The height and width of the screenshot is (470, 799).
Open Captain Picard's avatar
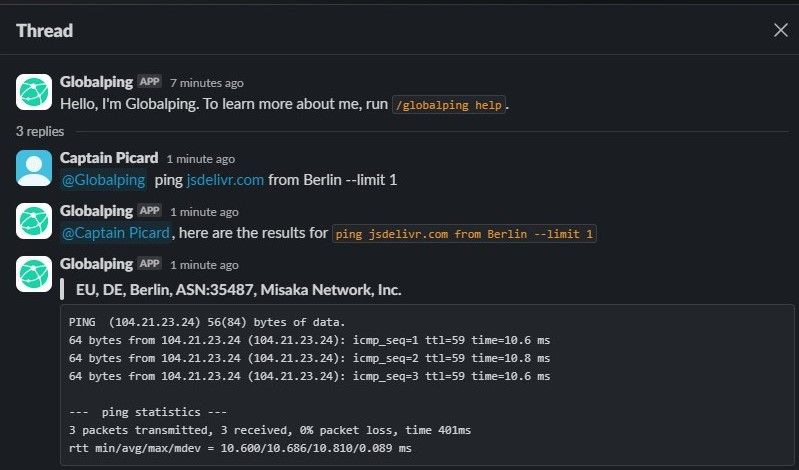tap(34, 168)
